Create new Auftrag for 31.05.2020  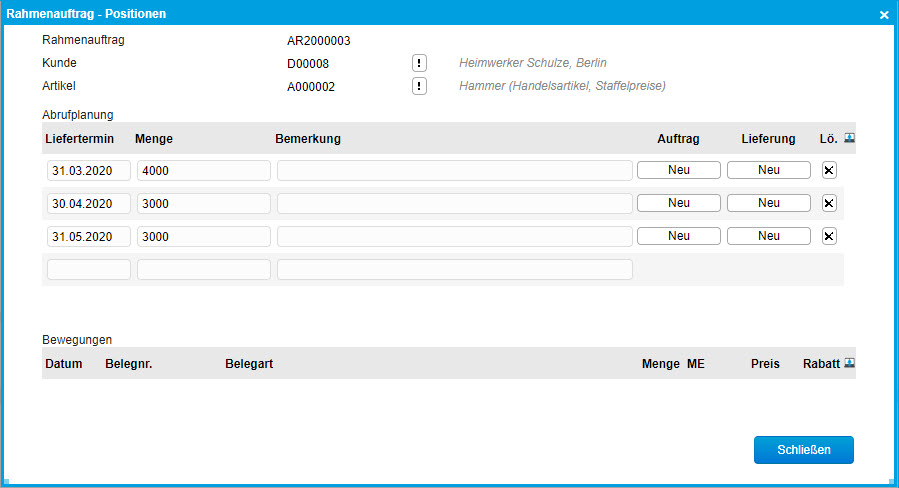(679, 236)
